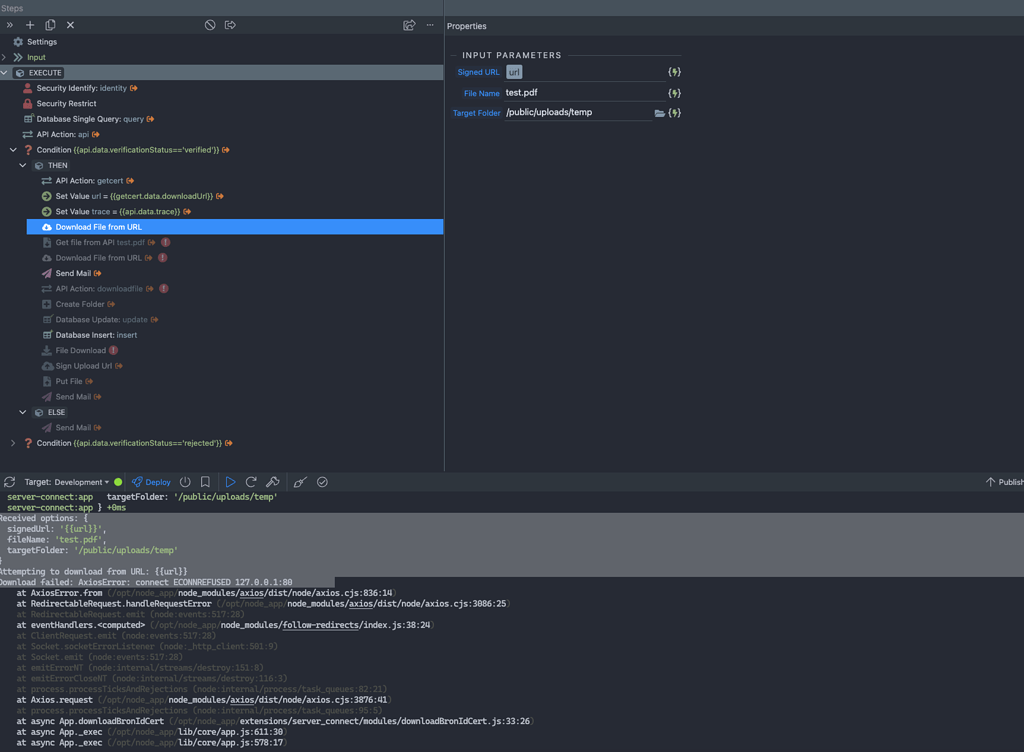Collapse the ELSE branch
The image size is (1024, 752).
[x=22, y=411]
